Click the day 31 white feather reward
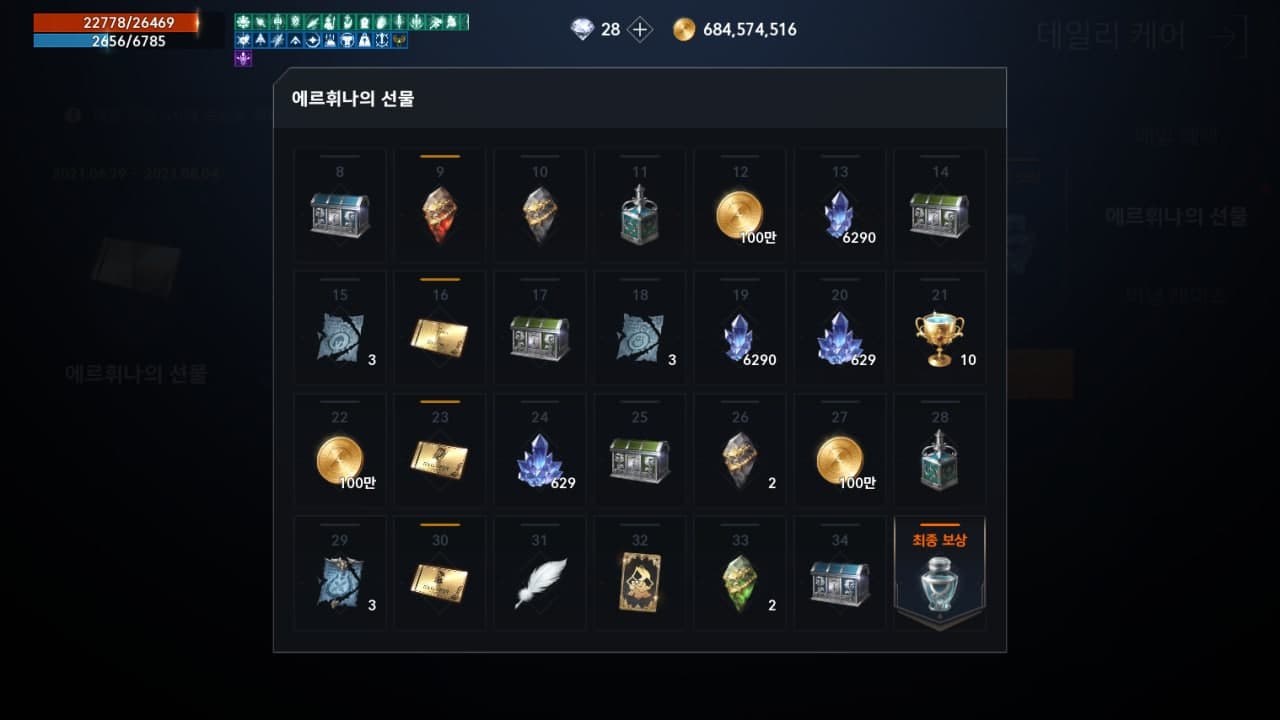 point(540,574)
